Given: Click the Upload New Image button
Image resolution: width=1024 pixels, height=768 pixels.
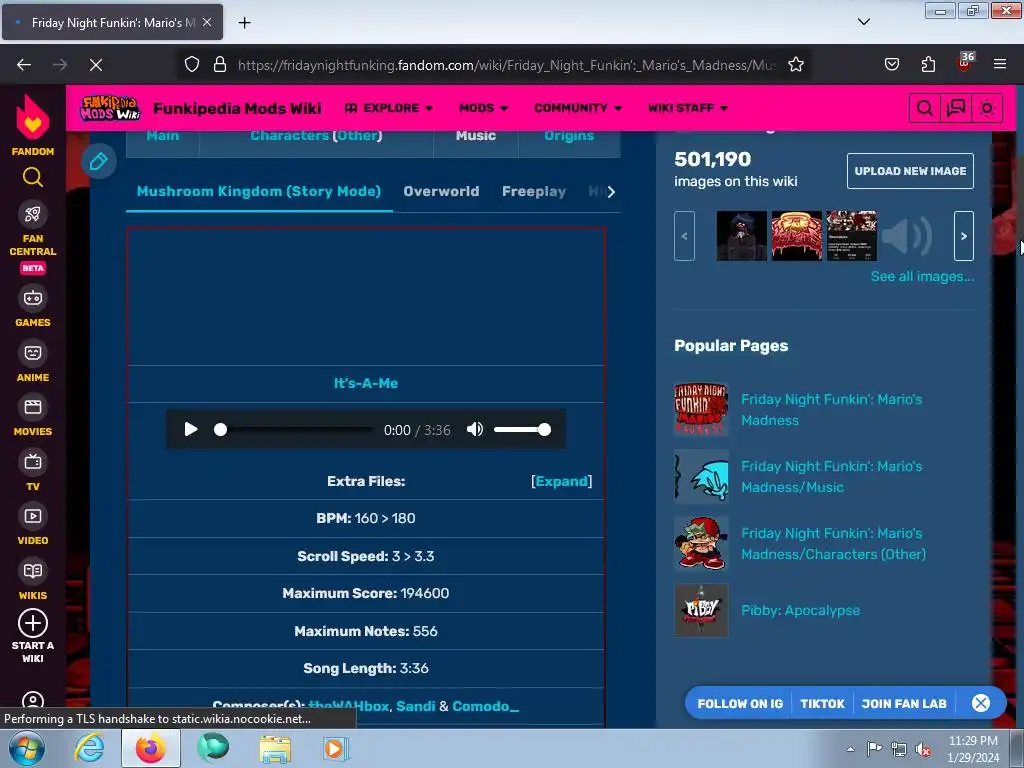Looking at the screenshot, I should point(910,171).
